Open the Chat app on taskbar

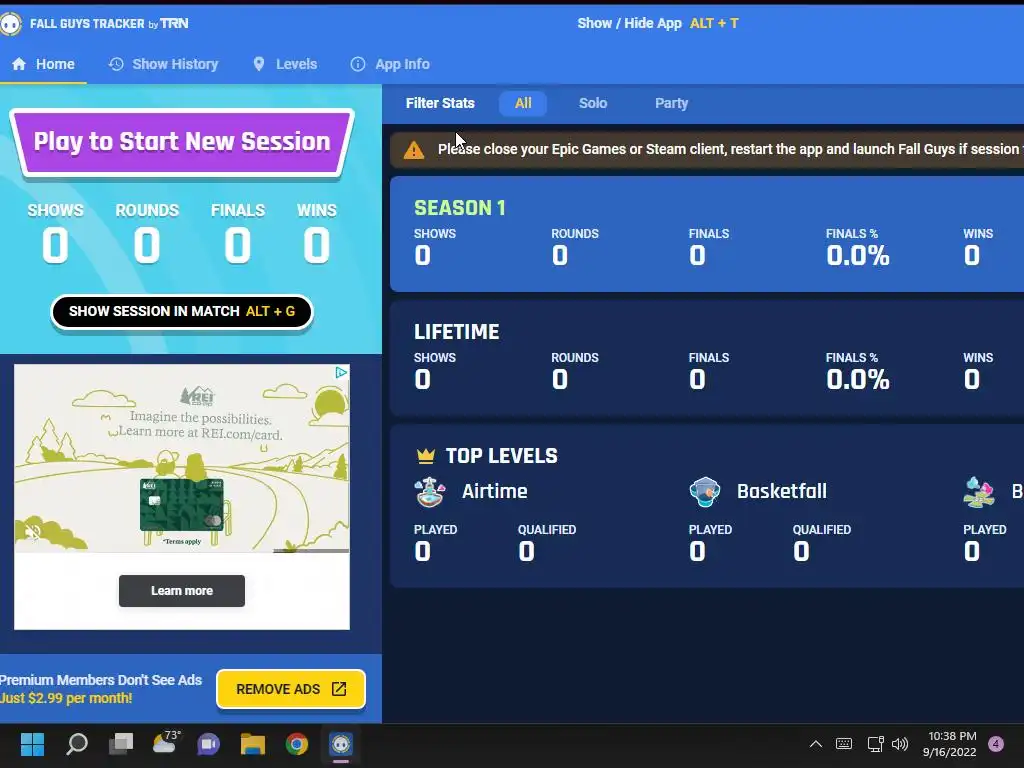(x=209, y=744)
